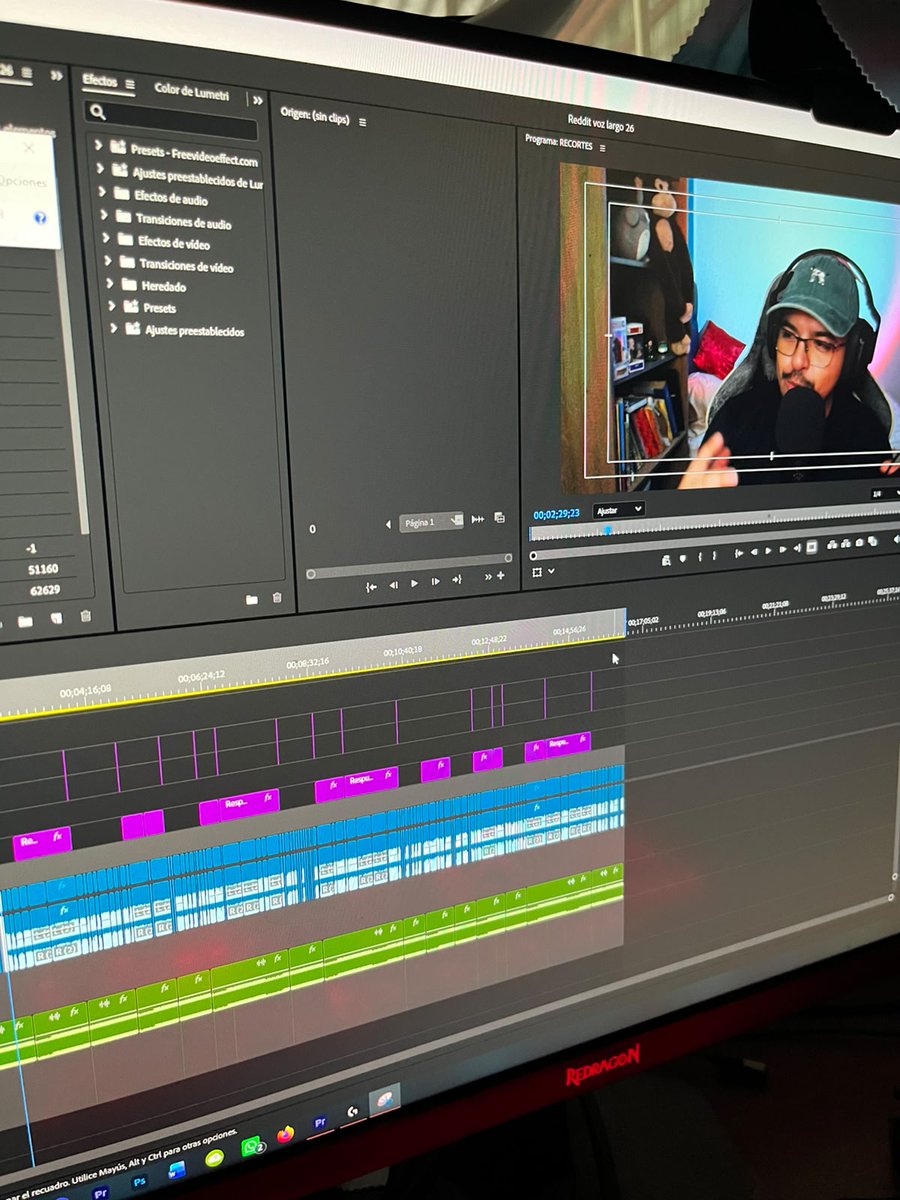Create new custom bin in Efectos panel
This screenshot has width=900, height=1200.
252,599
